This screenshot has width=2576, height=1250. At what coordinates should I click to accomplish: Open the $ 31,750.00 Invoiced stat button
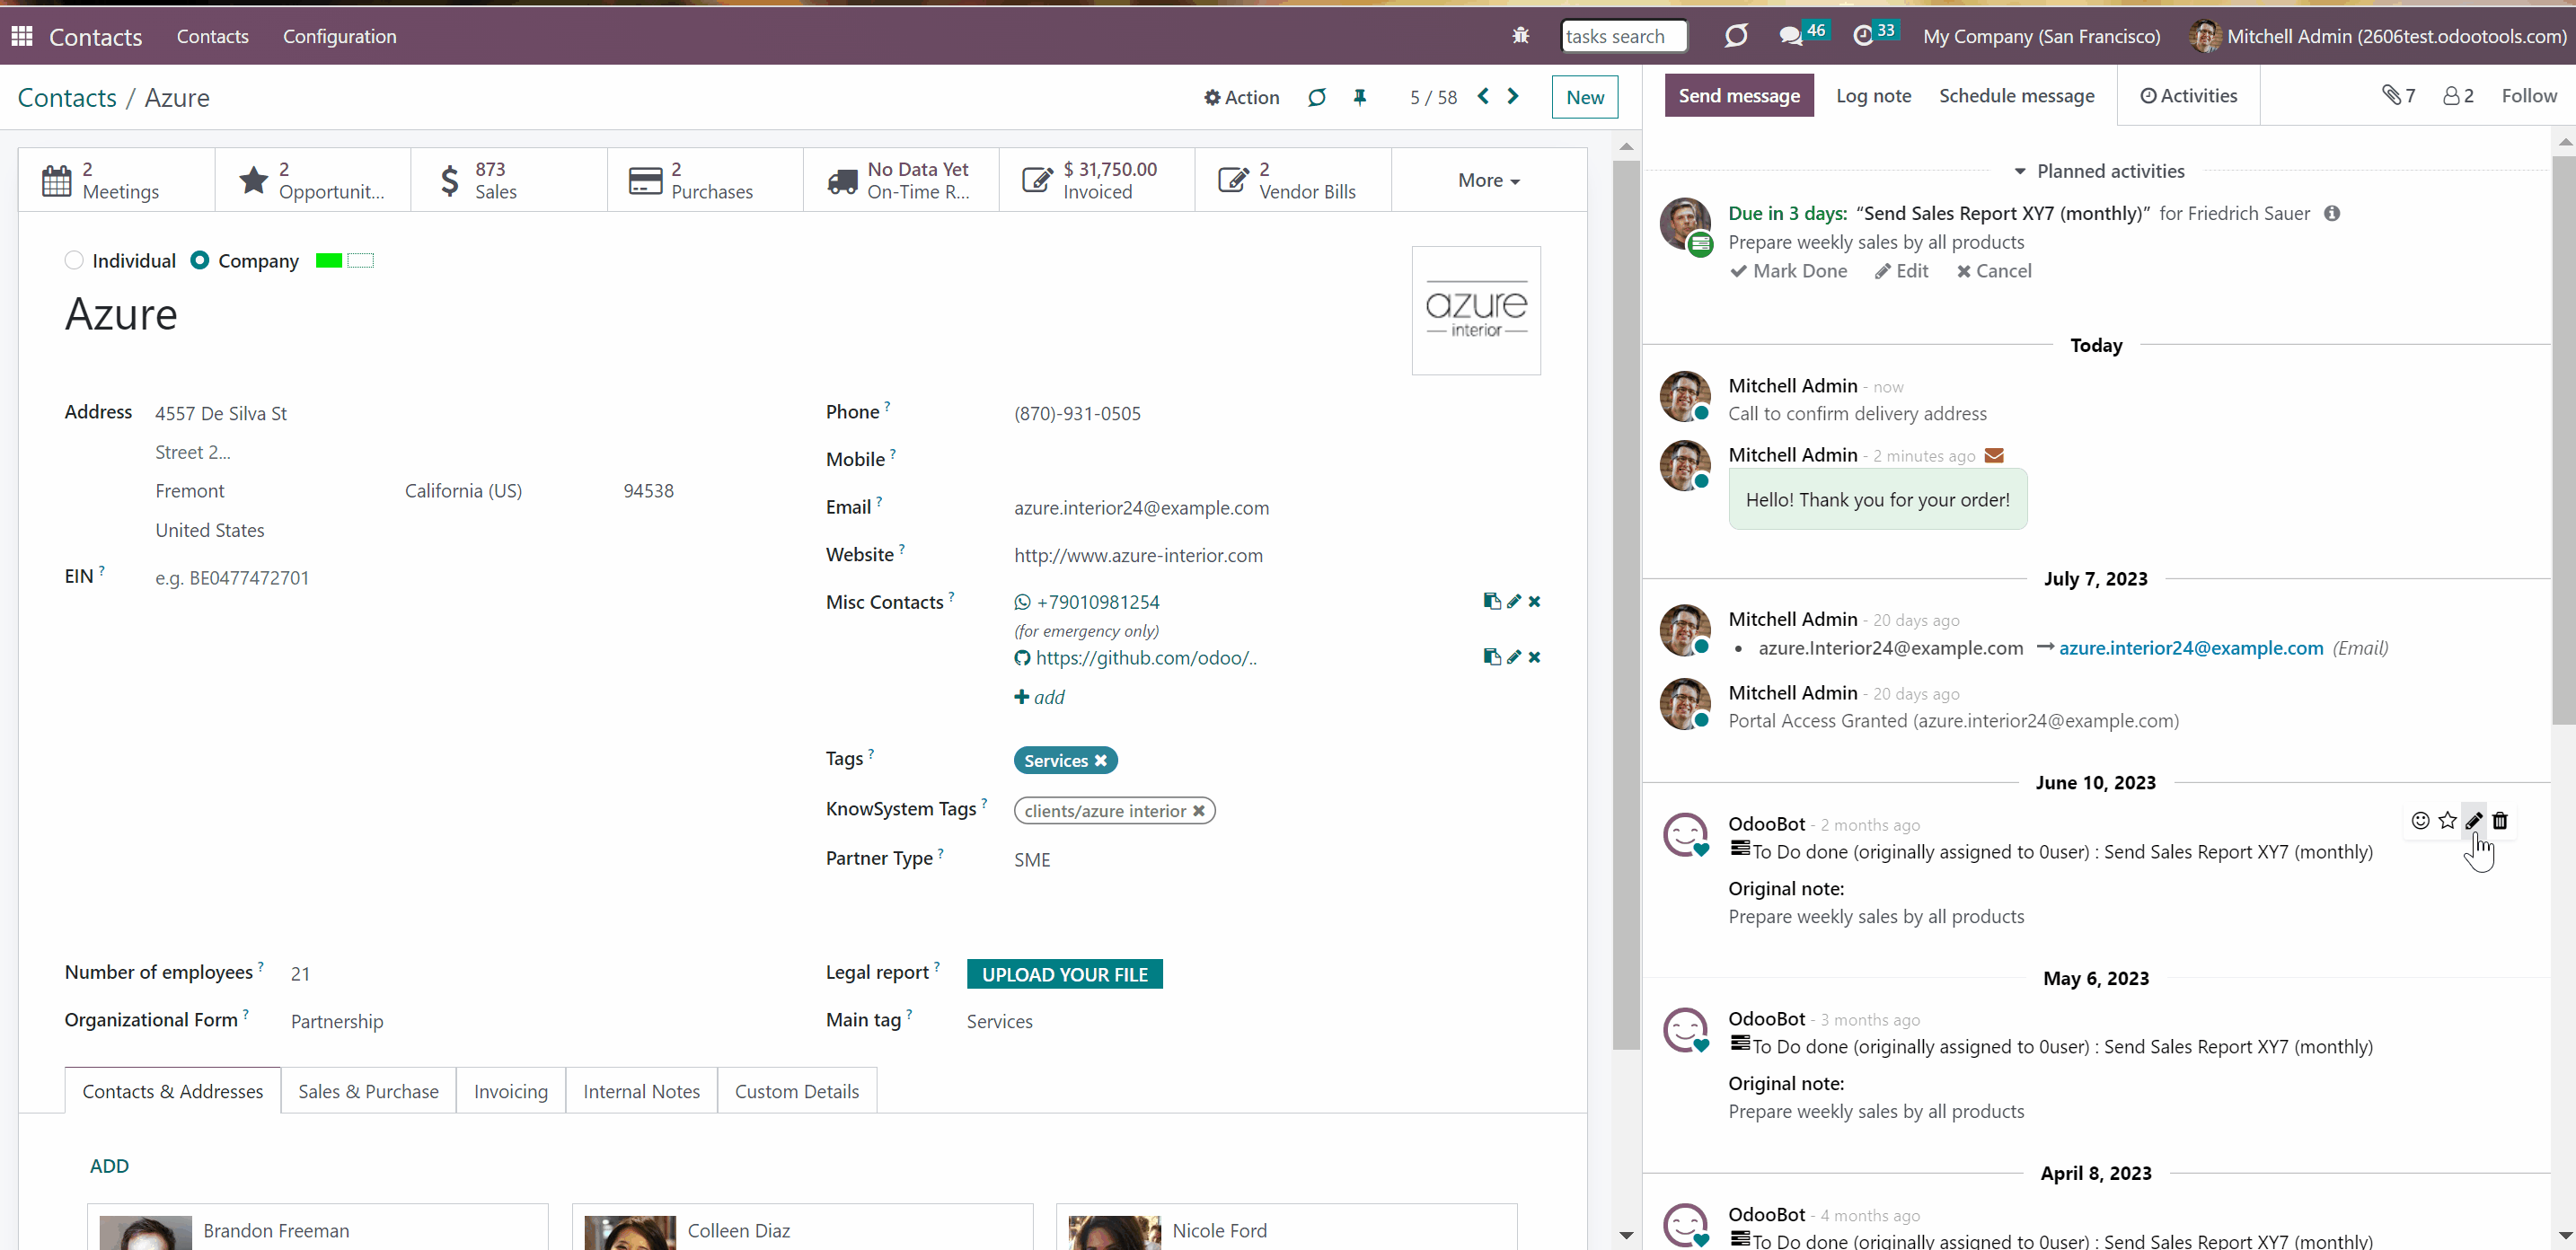[1097, 180]
